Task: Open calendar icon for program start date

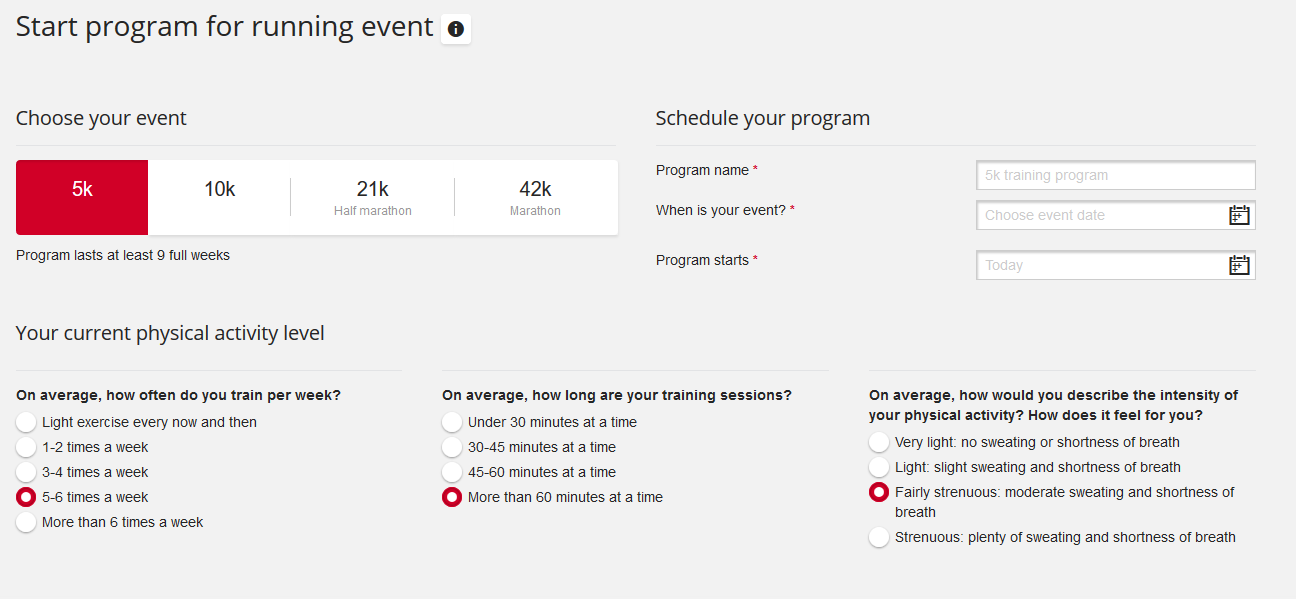Action: tap(1239, 265)
